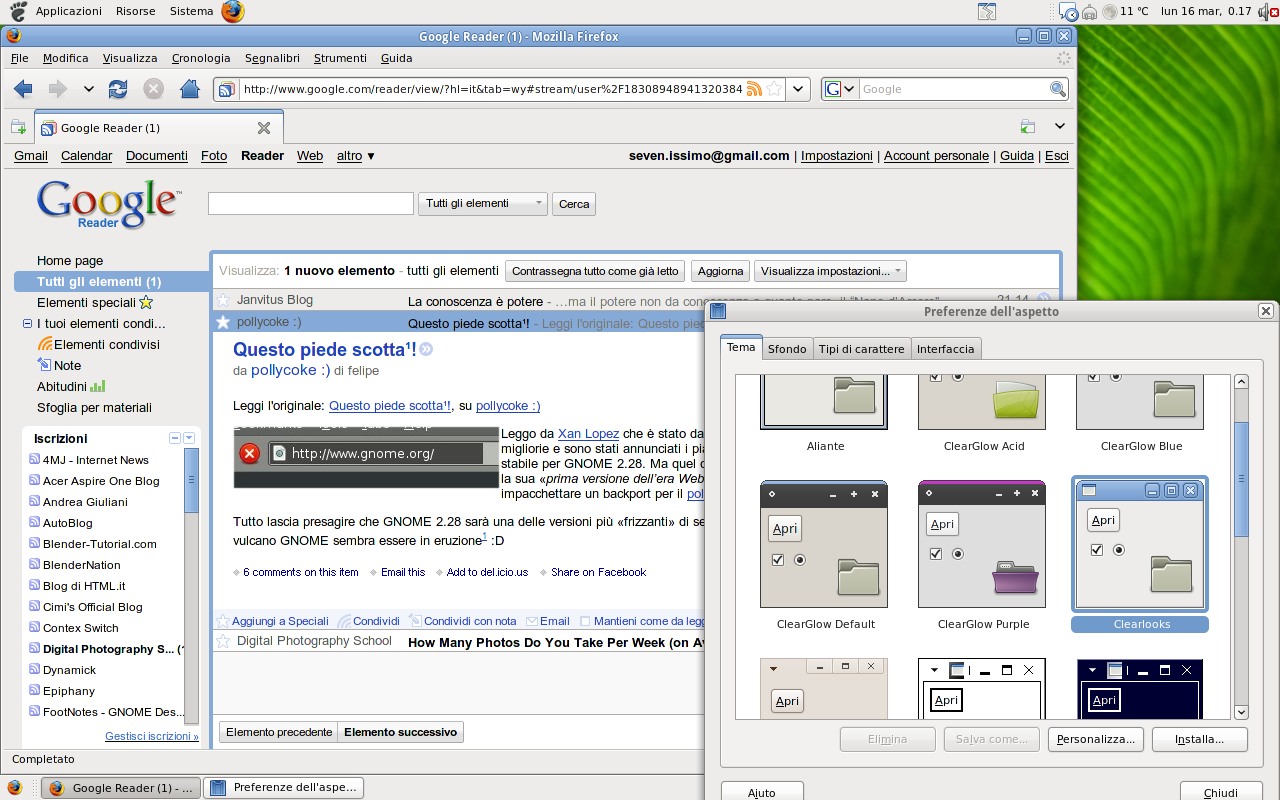Bookmark page with the address bar star
The image size is (1280, 800).
point(774,89)
